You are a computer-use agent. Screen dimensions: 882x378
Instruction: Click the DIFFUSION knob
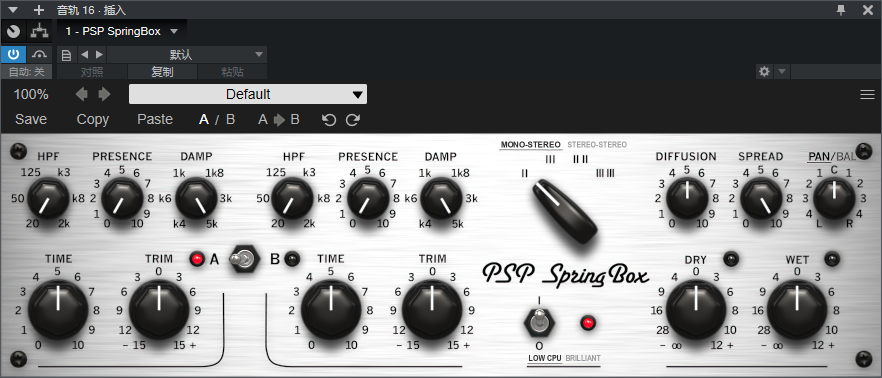[686, 199]
